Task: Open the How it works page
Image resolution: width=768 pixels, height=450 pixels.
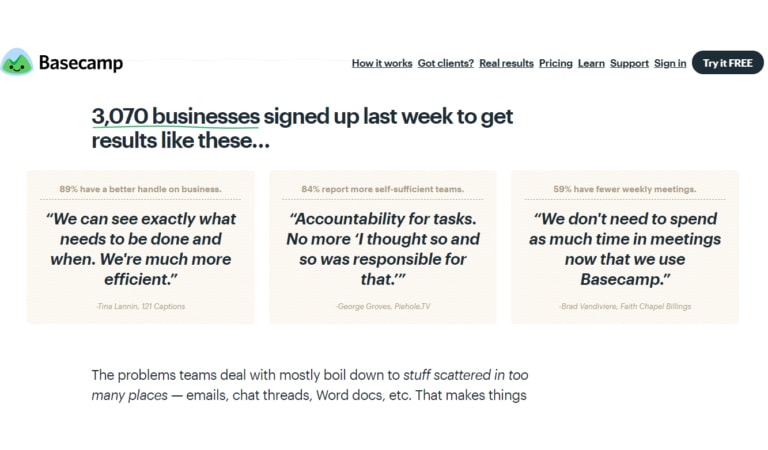Action: (x=382, y=63)
